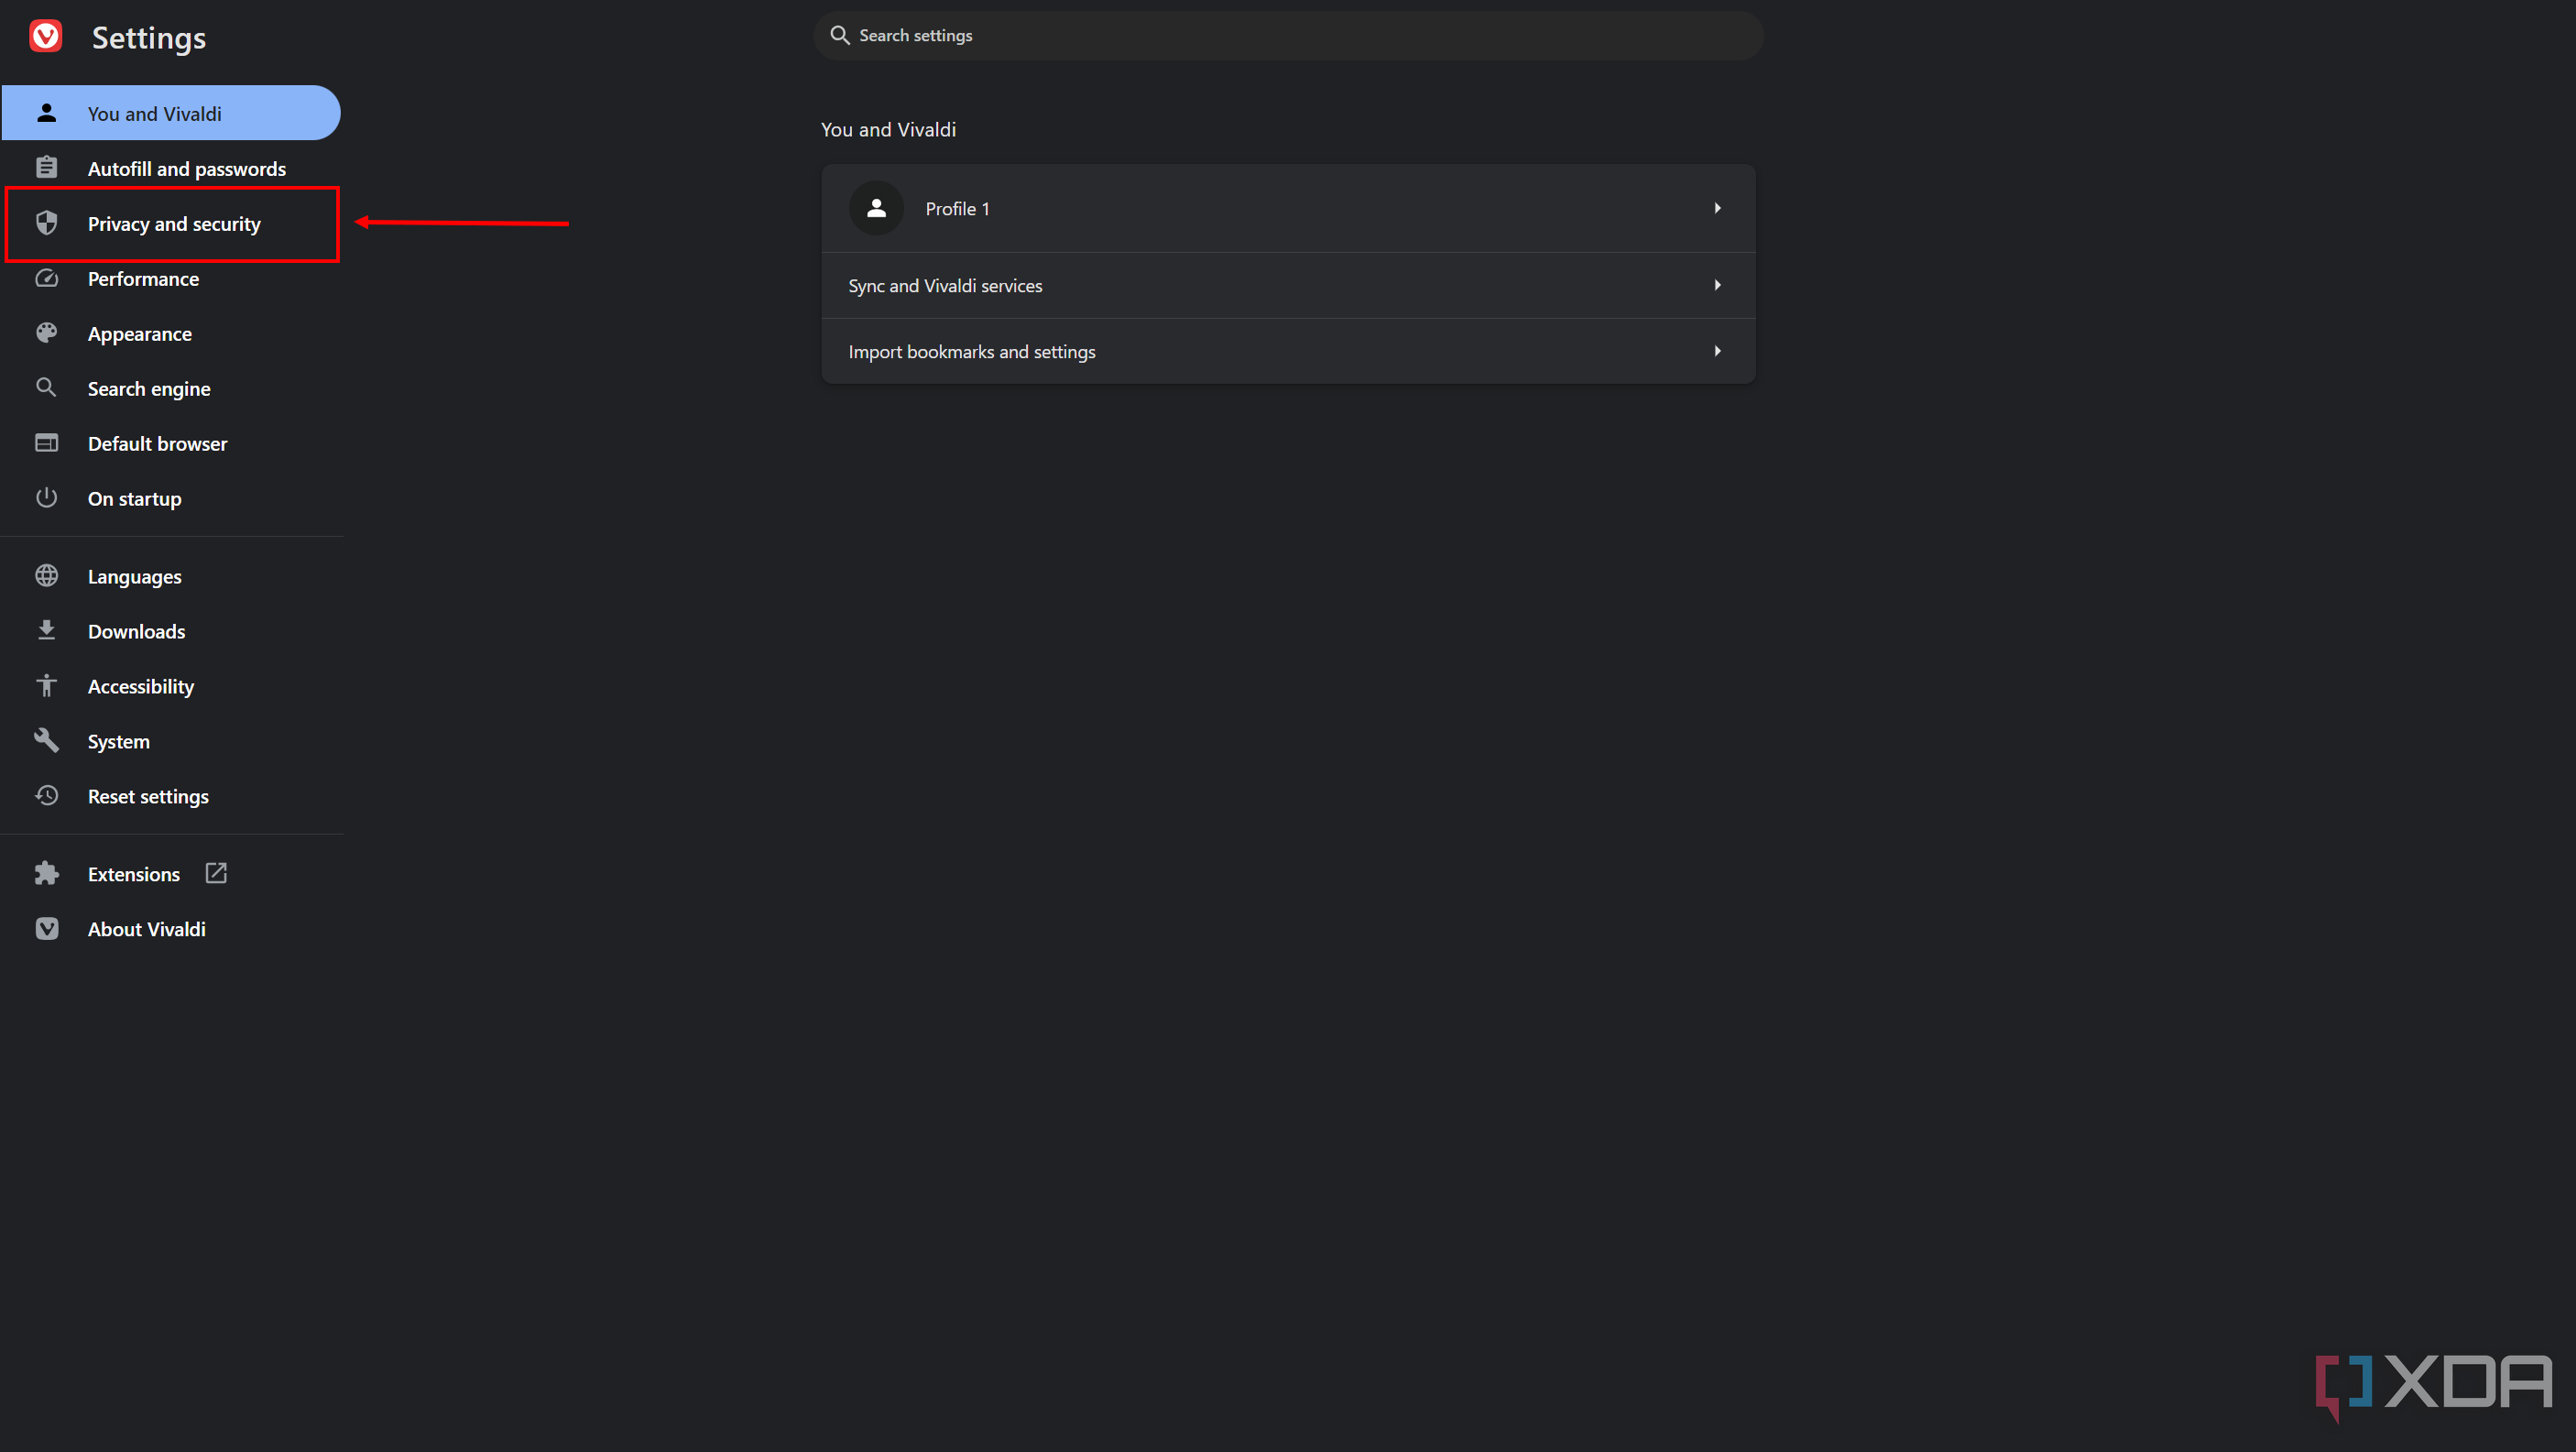This screenshot has width=2576, height=1452.
Task: Select the Default browser settings tab
Action: [158, 442]
